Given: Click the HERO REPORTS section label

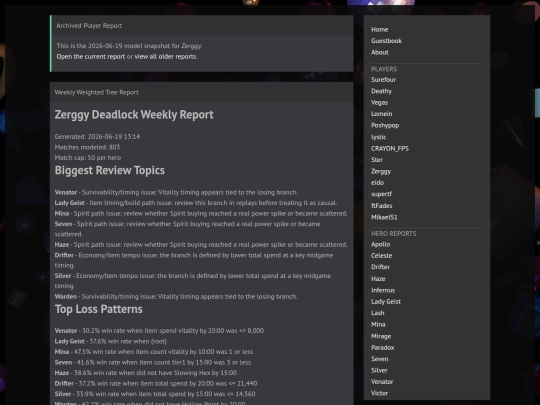Looking at the screenshot, I should [x=394, y=234].
